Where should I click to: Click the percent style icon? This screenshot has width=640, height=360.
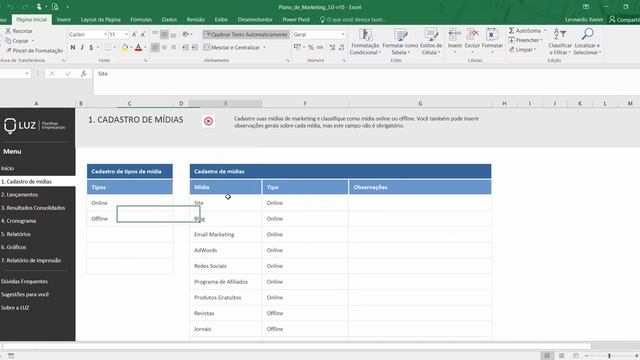click(x=311, y=47)
